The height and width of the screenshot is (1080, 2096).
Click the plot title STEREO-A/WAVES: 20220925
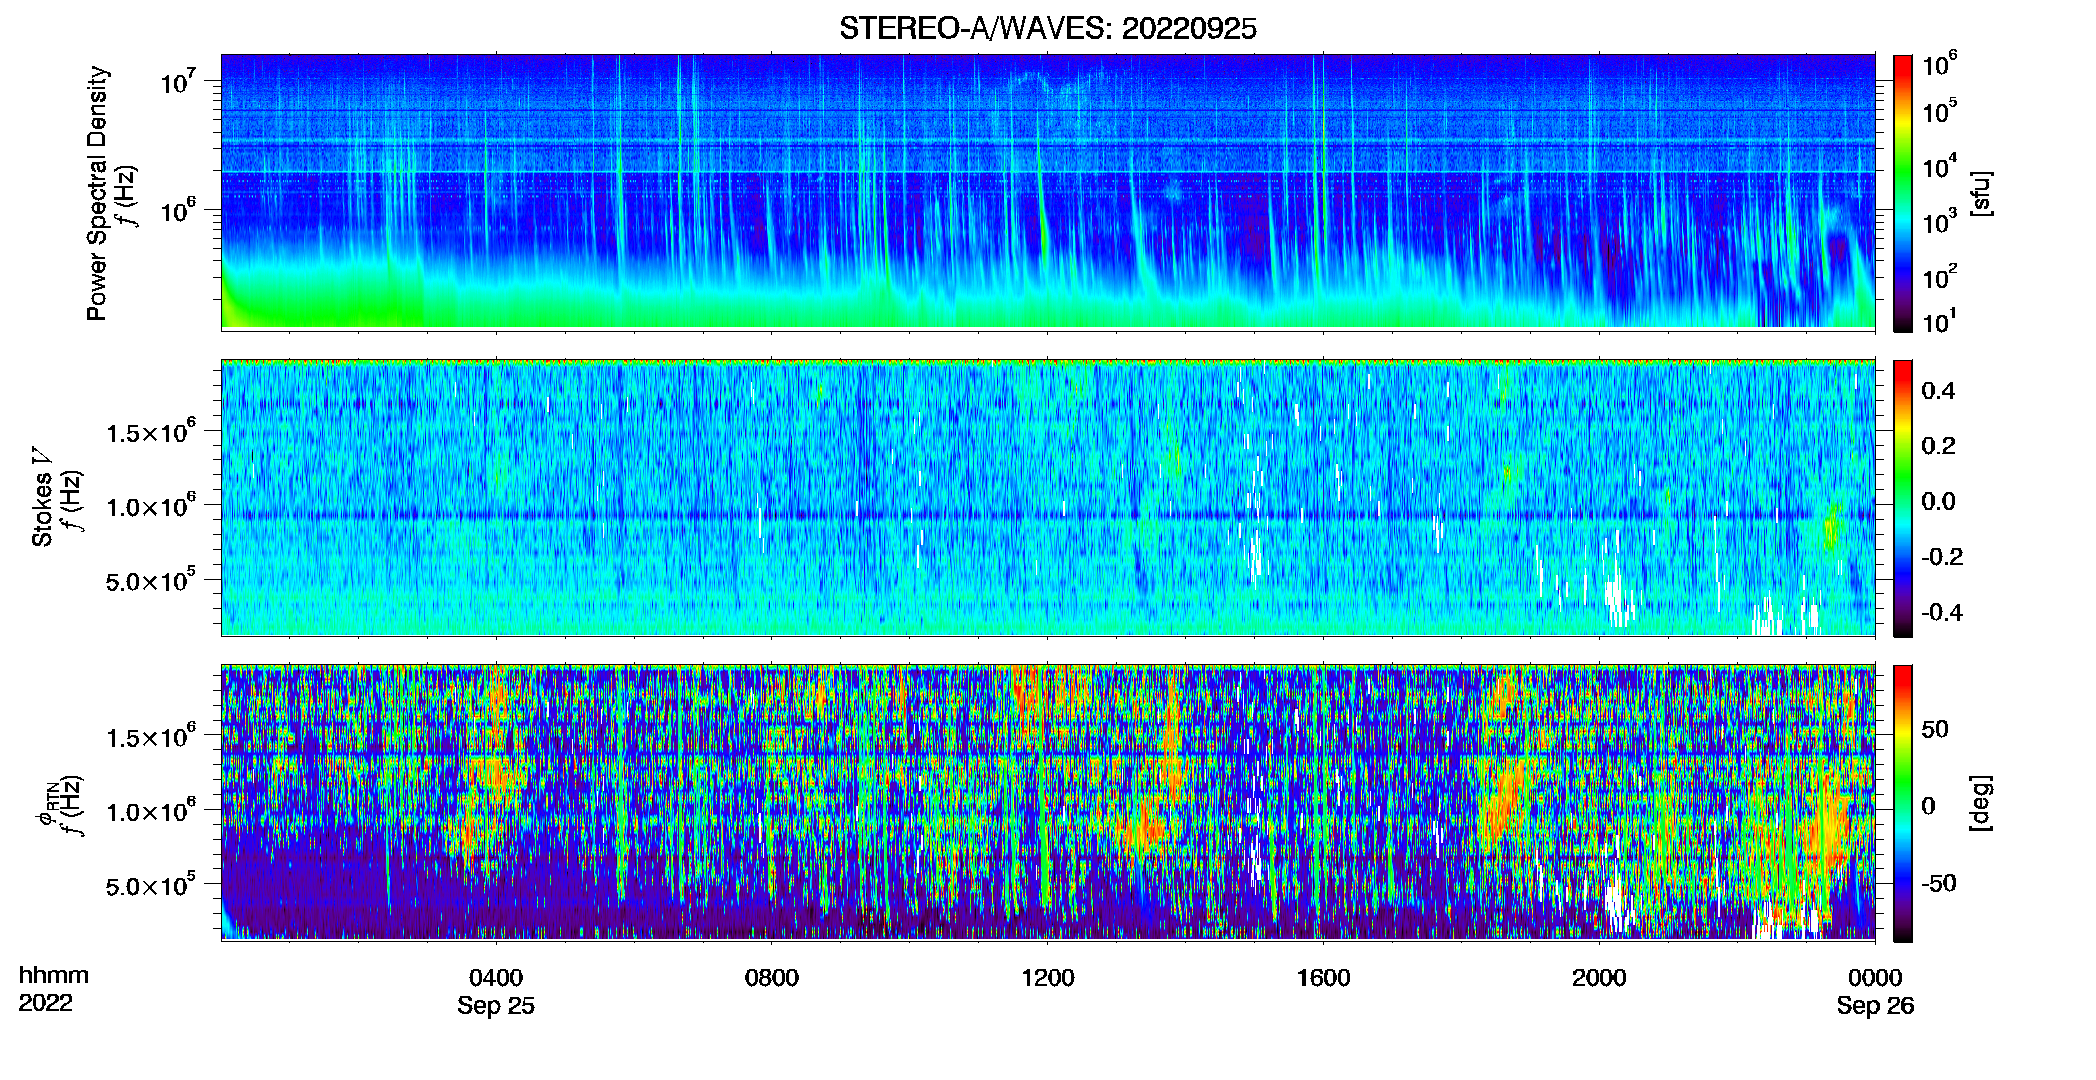1047,29
